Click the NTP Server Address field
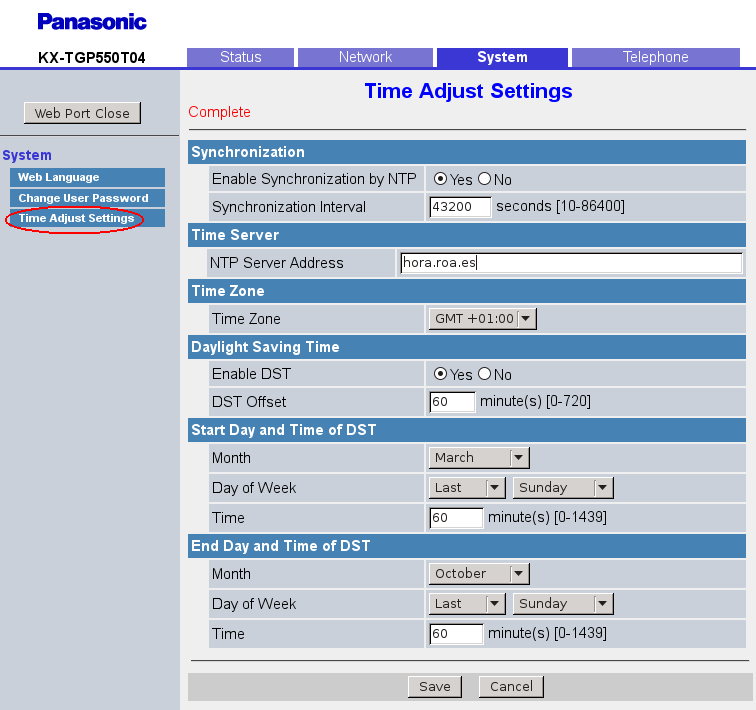This screenshot has width=756, height=710. [570, 263]
